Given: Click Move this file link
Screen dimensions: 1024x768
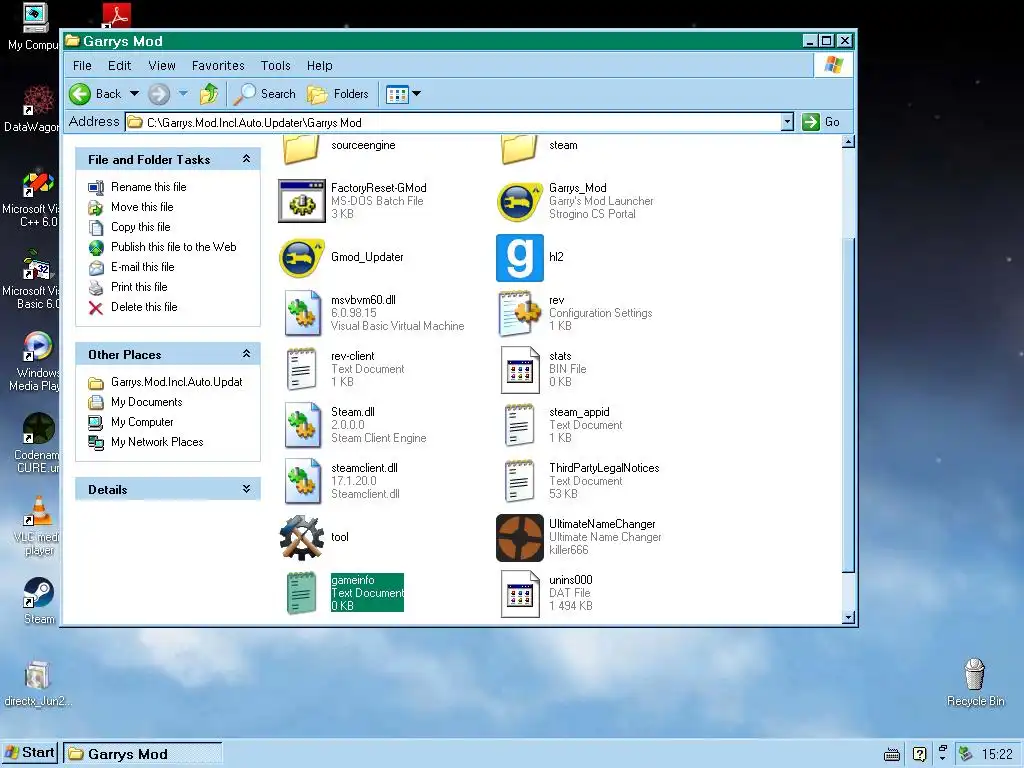Looking at the screenshot, I should point(142,207).
